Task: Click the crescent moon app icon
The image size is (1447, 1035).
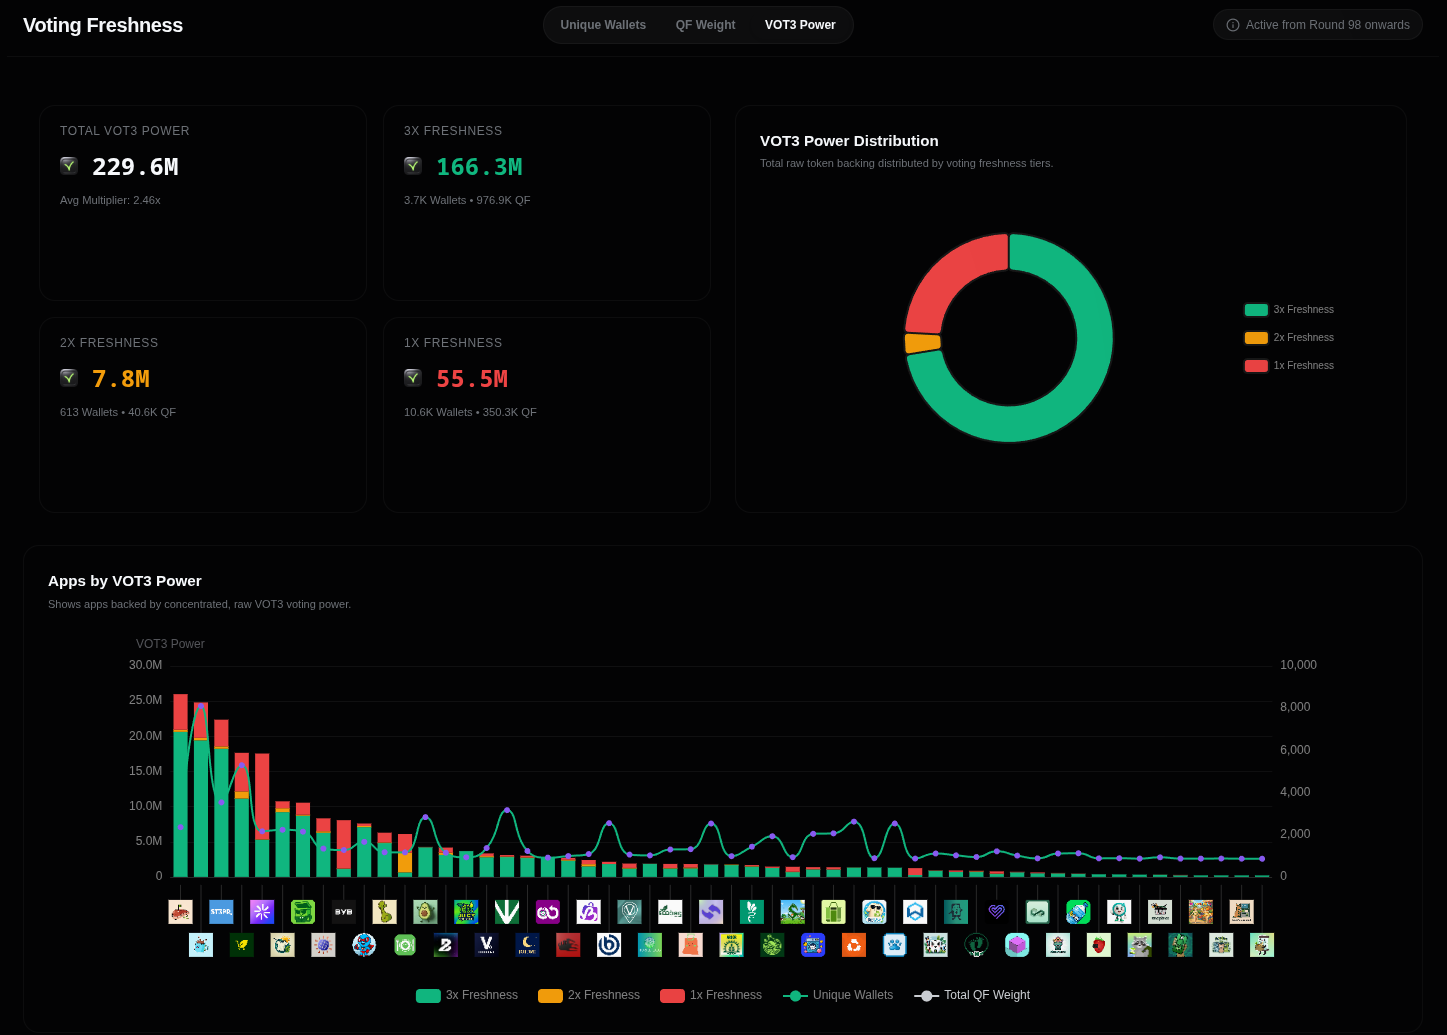Action: click(x=527, y=945)
